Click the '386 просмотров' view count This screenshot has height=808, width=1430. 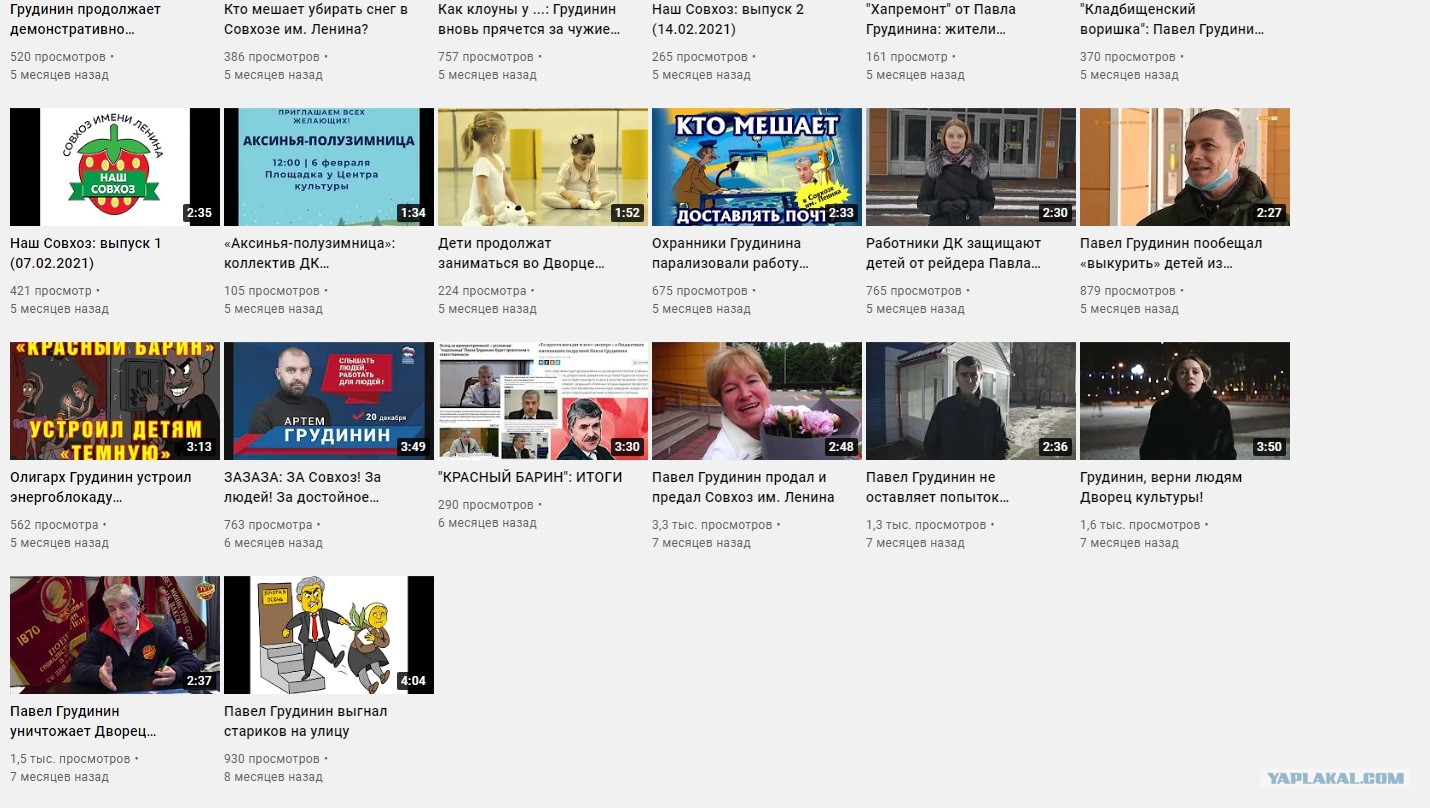tap(272, 57)
